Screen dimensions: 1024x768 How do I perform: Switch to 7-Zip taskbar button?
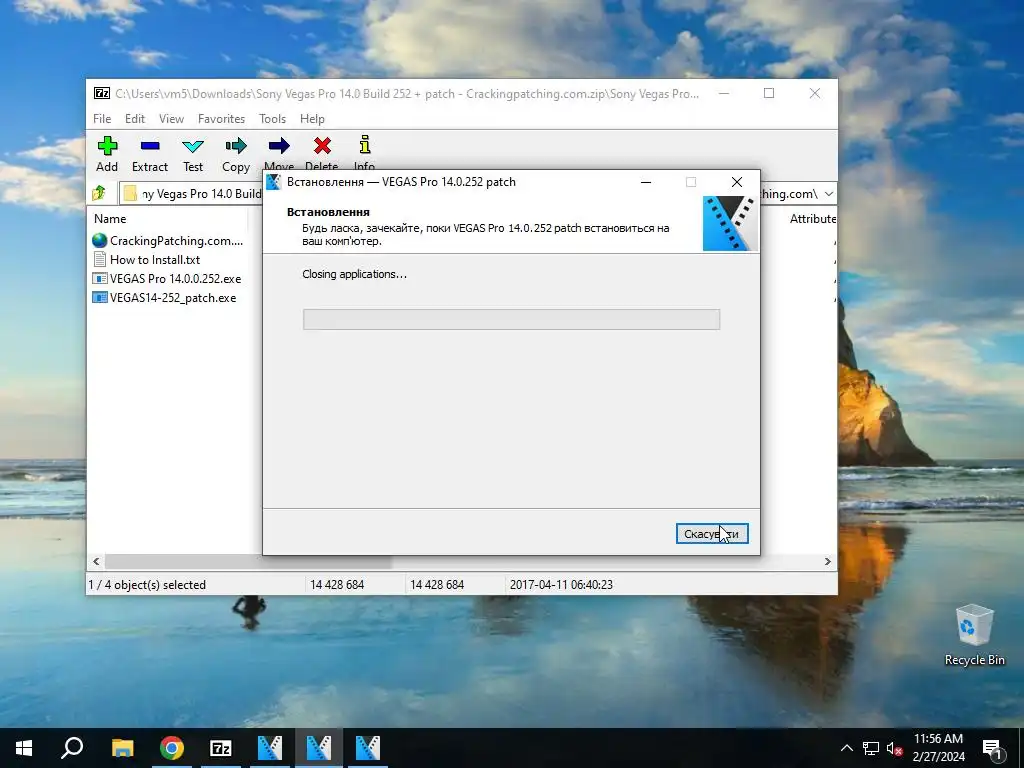pyautogui.click(x=221, y=748)
